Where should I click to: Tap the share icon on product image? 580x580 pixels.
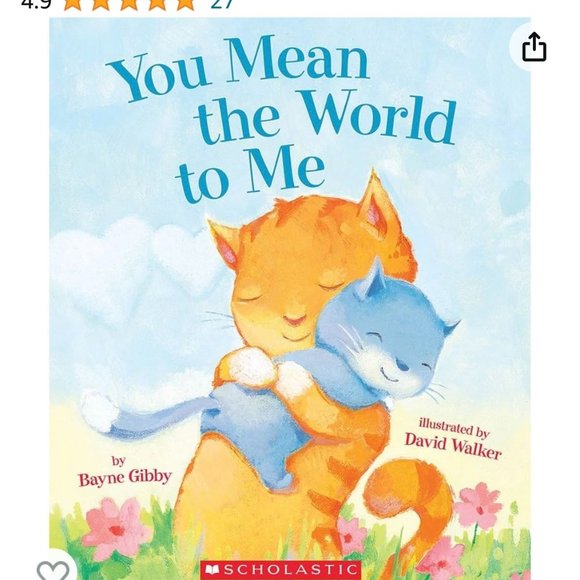point(534,47)
